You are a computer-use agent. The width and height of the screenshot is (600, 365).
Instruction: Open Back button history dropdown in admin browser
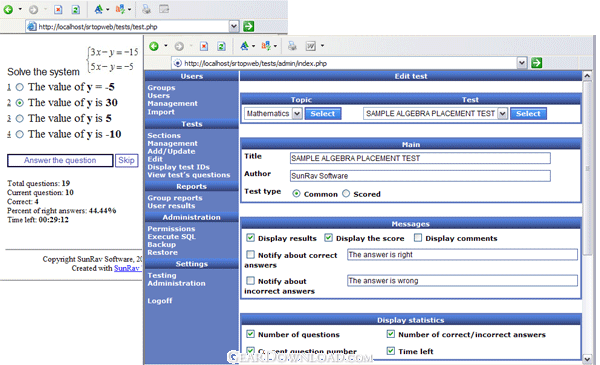point(166,46)
